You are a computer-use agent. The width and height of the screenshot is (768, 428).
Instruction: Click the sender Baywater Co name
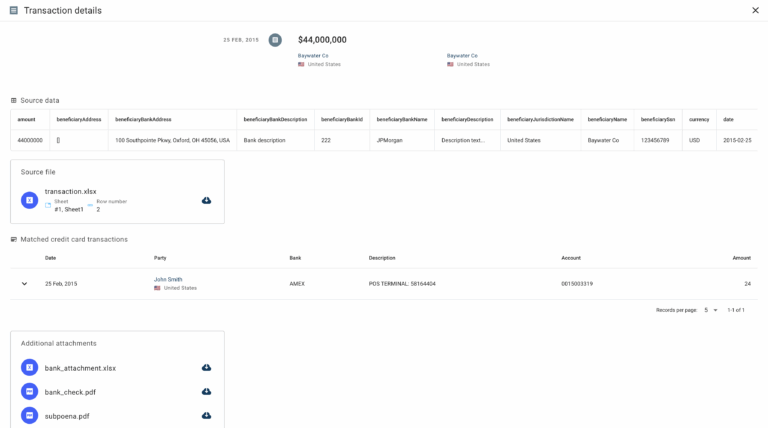[x=313, y=56]
